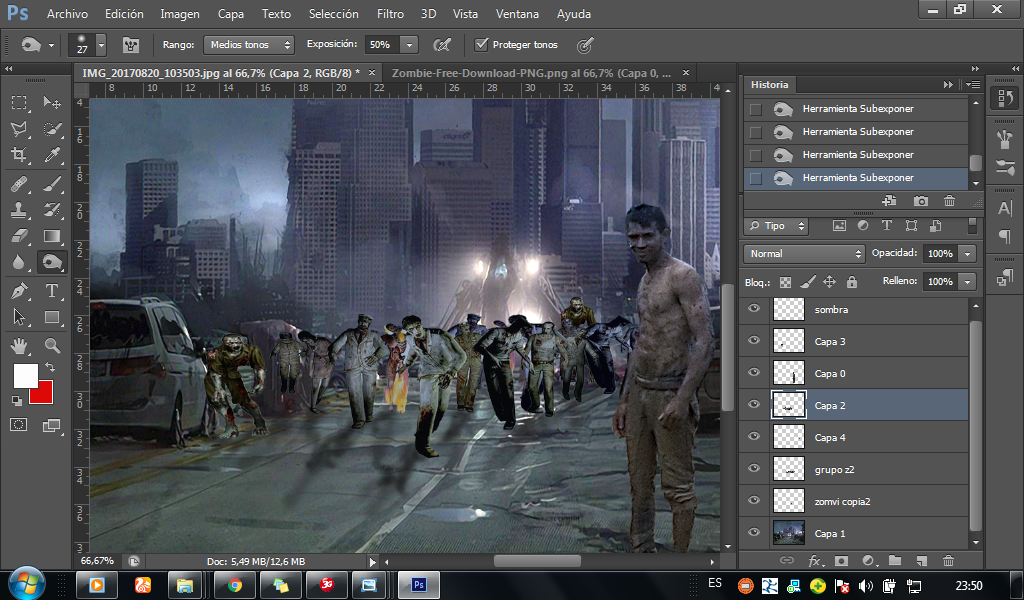Open the Filtro menu

tap(390, 14)
